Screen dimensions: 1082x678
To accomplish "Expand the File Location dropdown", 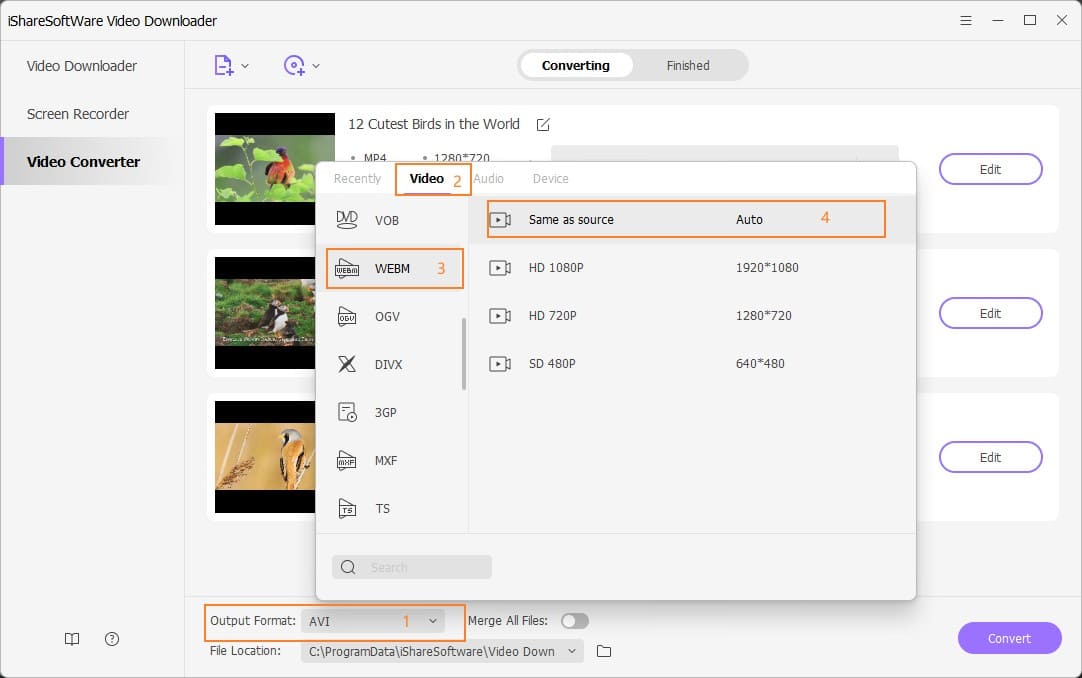I will [x=570, y=651].
